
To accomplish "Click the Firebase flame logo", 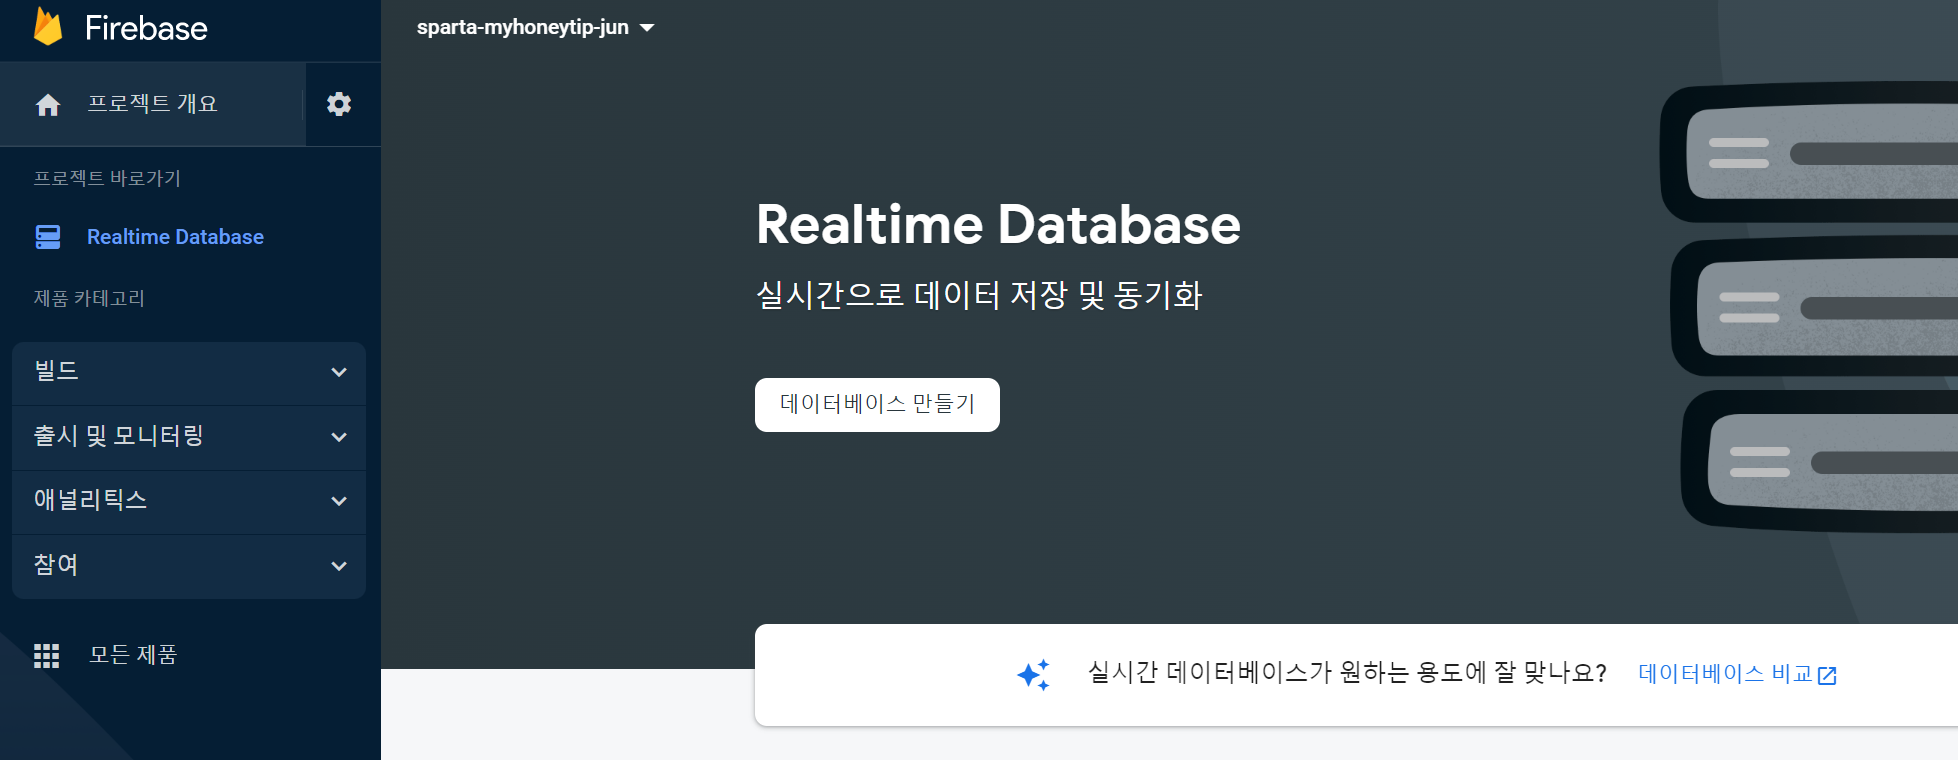I will click(48, 27).
